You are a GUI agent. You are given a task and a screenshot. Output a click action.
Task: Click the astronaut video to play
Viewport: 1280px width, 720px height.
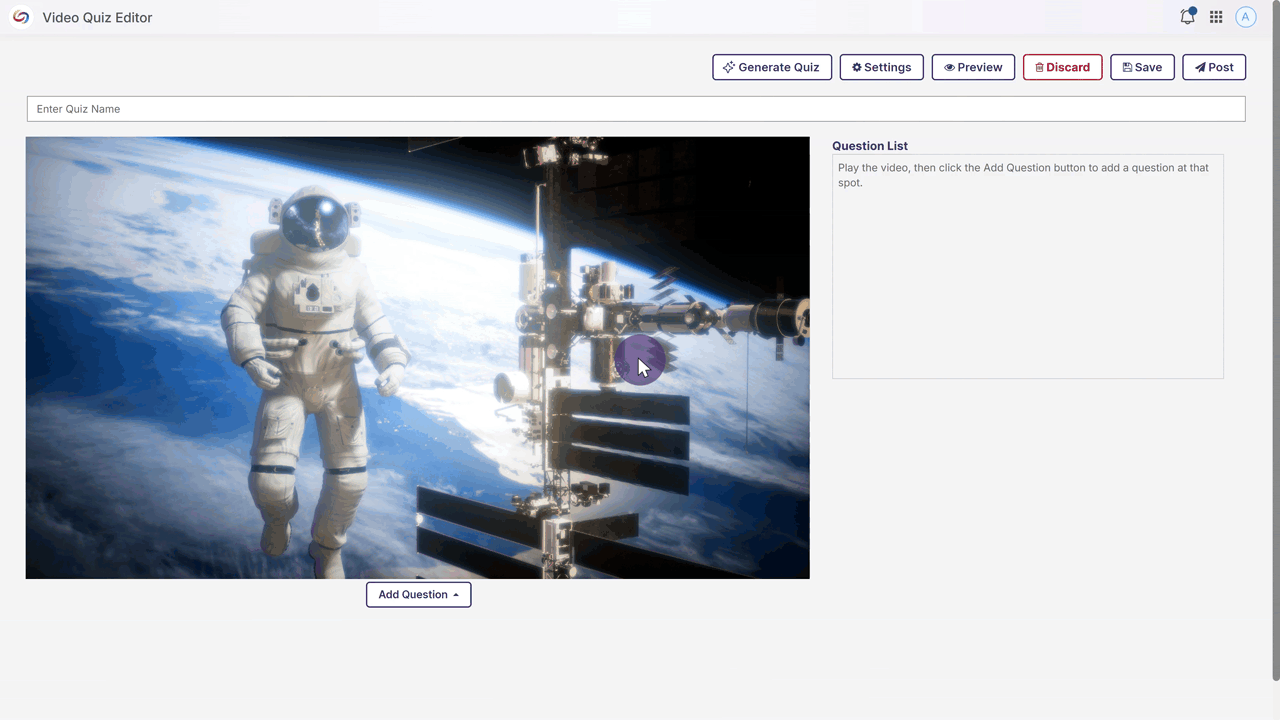(x=417, y=357)
